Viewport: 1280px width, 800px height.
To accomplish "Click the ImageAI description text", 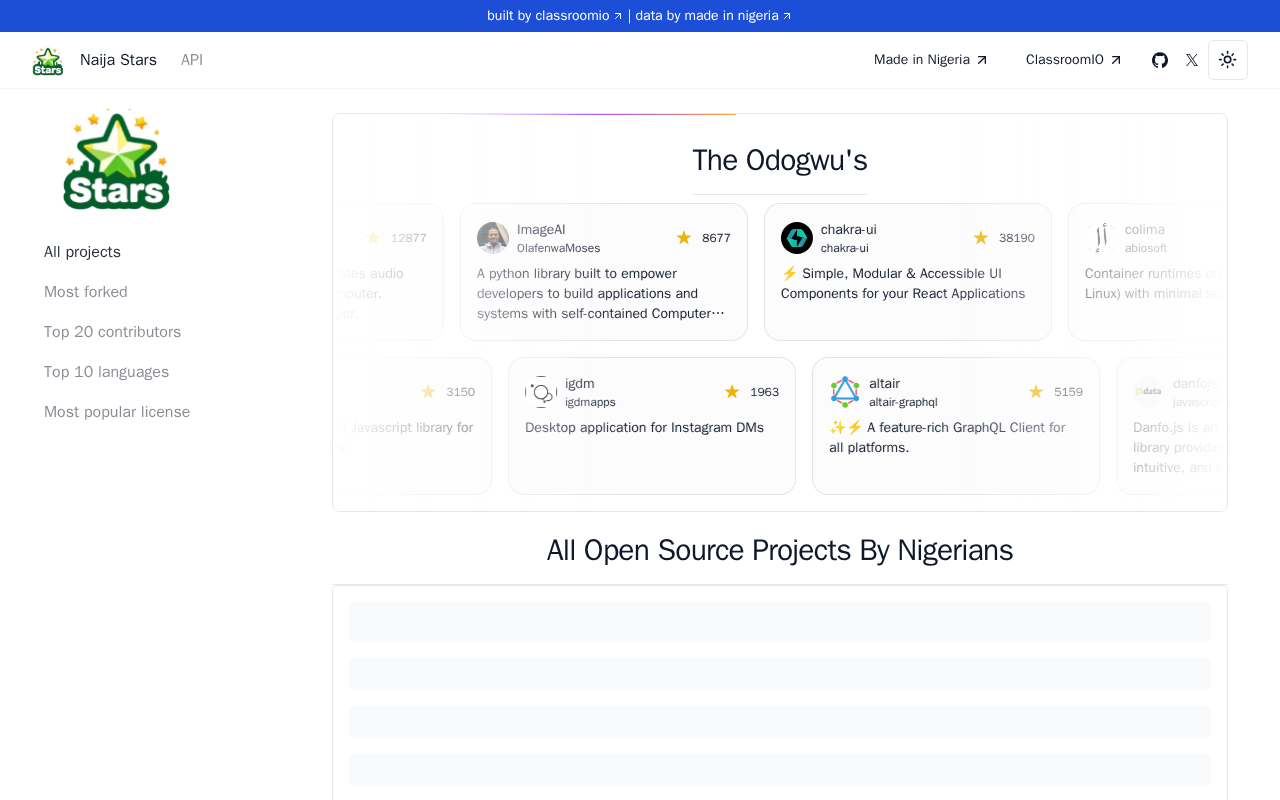I will (x=602, y=294).
